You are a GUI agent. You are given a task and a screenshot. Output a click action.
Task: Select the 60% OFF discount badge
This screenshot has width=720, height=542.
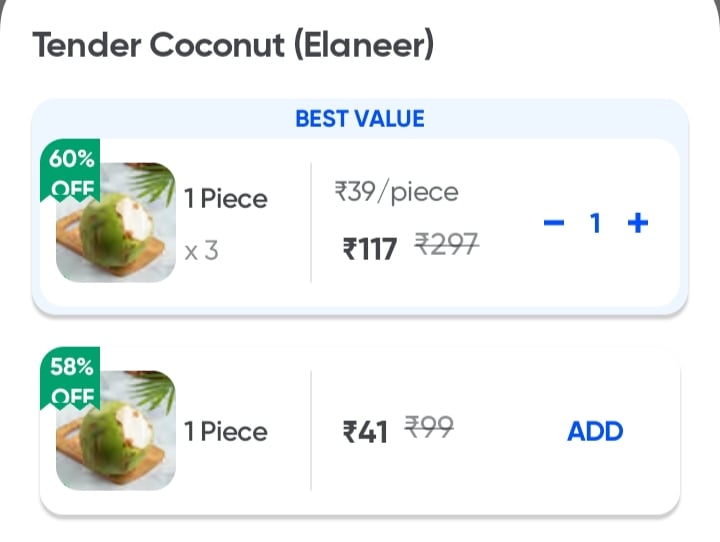pyautogui.click(x=70, y=170)
